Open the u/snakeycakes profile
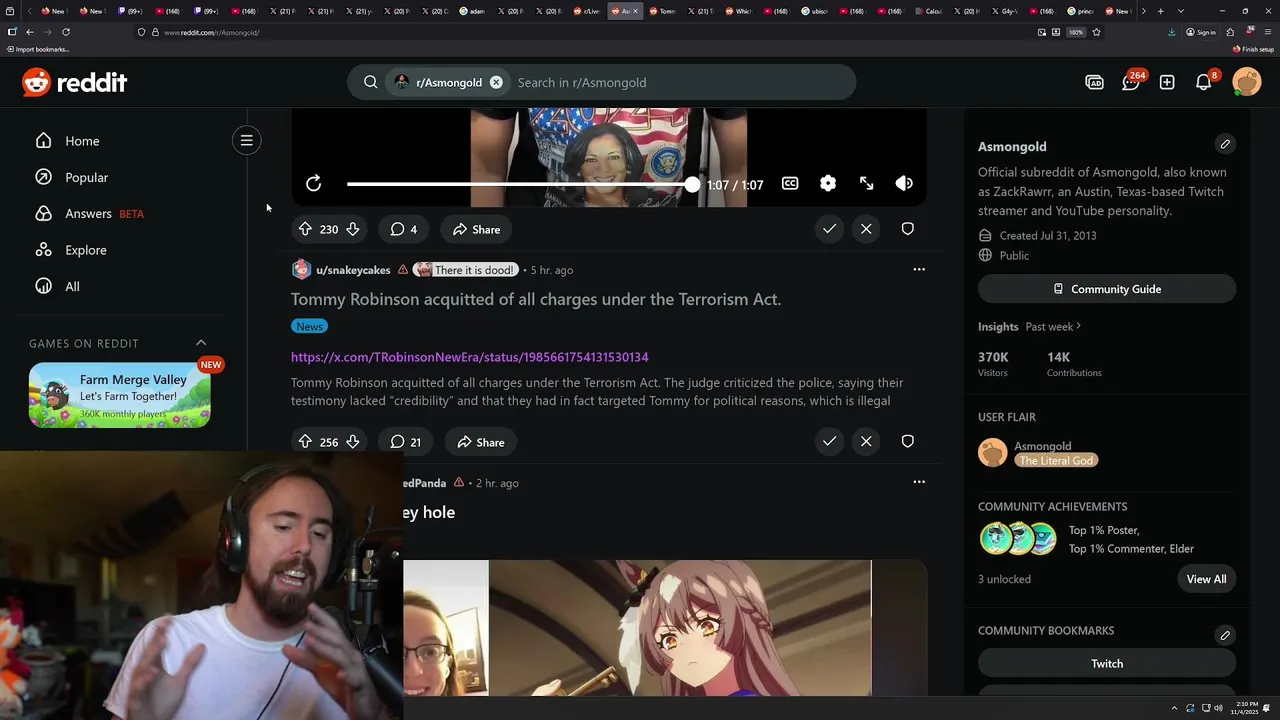 353,270
